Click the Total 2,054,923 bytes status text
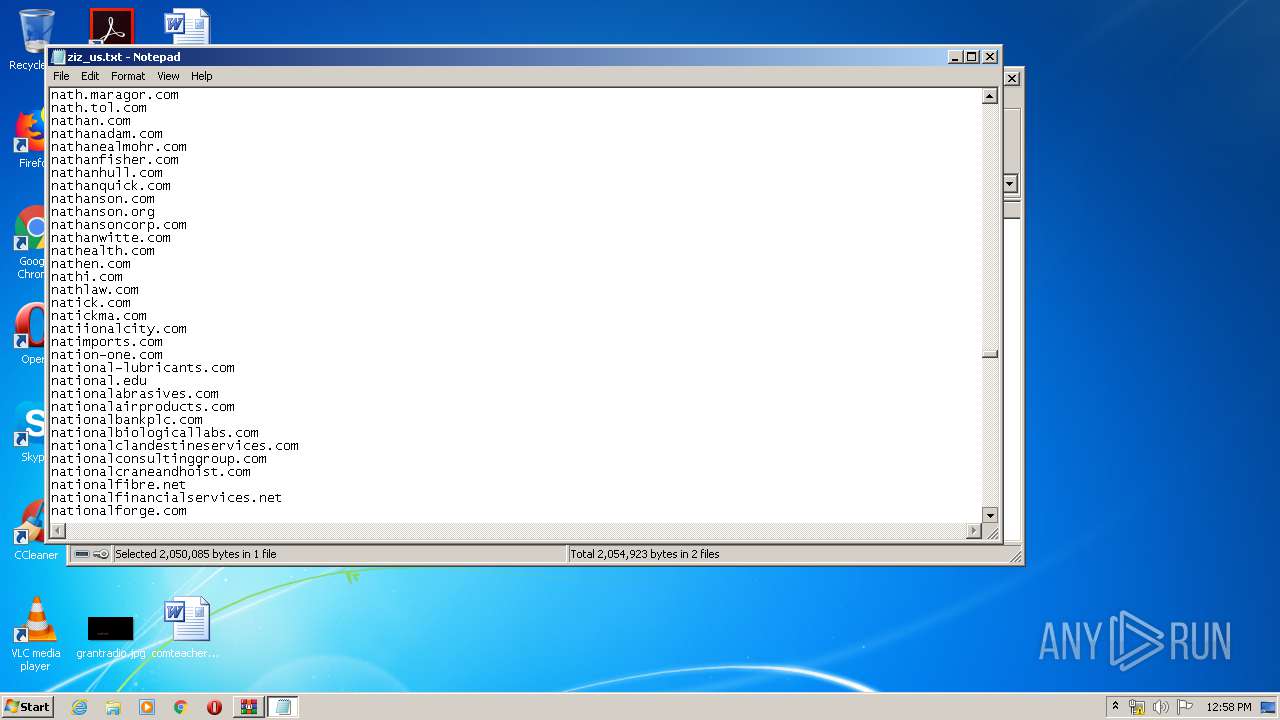This screenshot has width=1280, height=720. (x=645, y=554)
